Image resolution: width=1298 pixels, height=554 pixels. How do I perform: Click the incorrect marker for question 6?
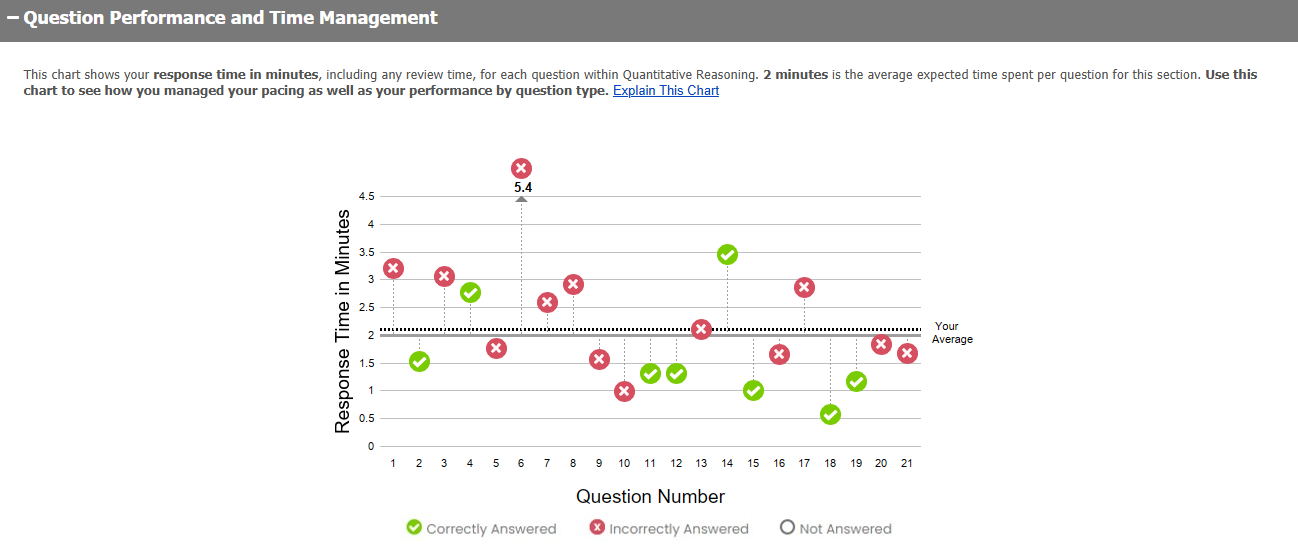tap(521, 169)
